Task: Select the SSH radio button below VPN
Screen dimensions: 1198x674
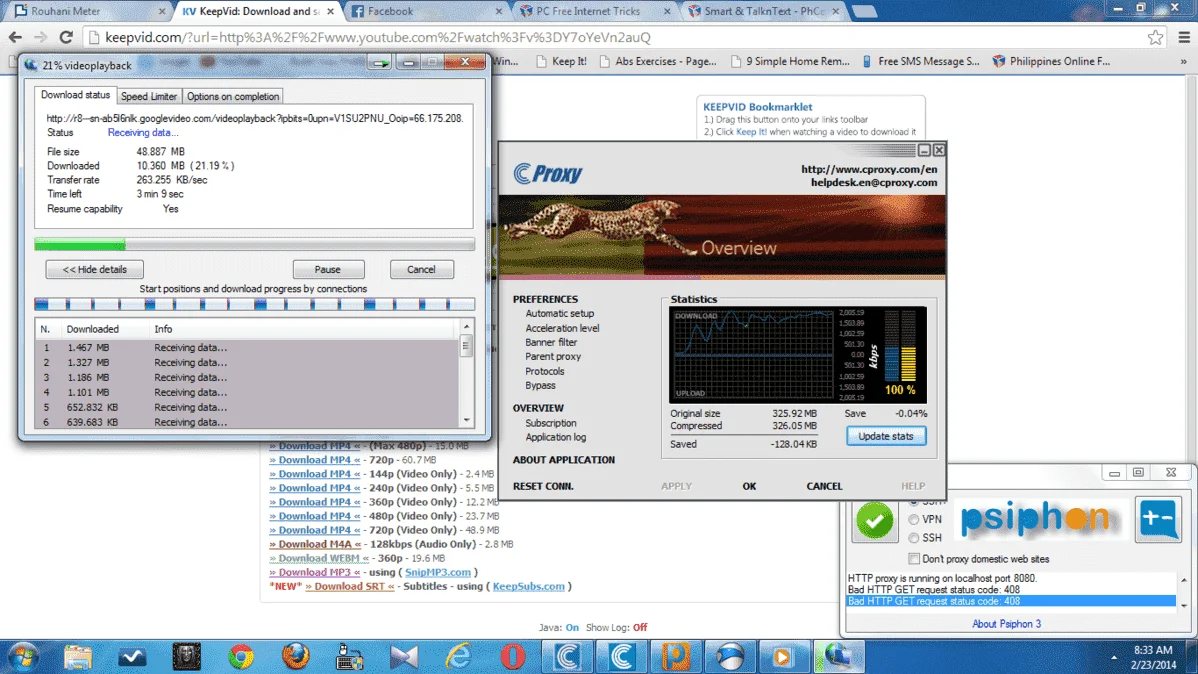Action: coord(914,538)
